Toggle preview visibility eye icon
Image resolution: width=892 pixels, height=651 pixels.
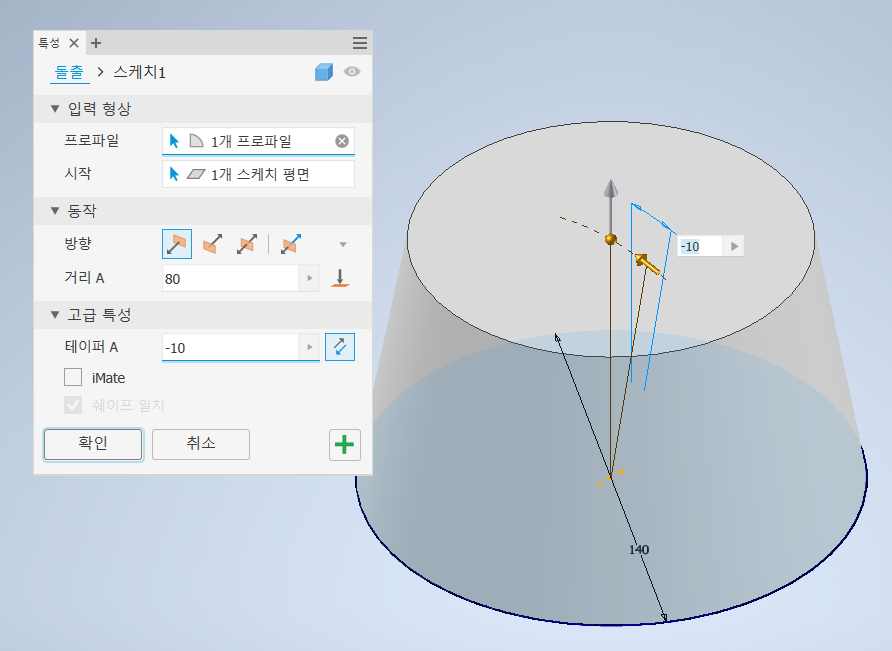(352, 72)
